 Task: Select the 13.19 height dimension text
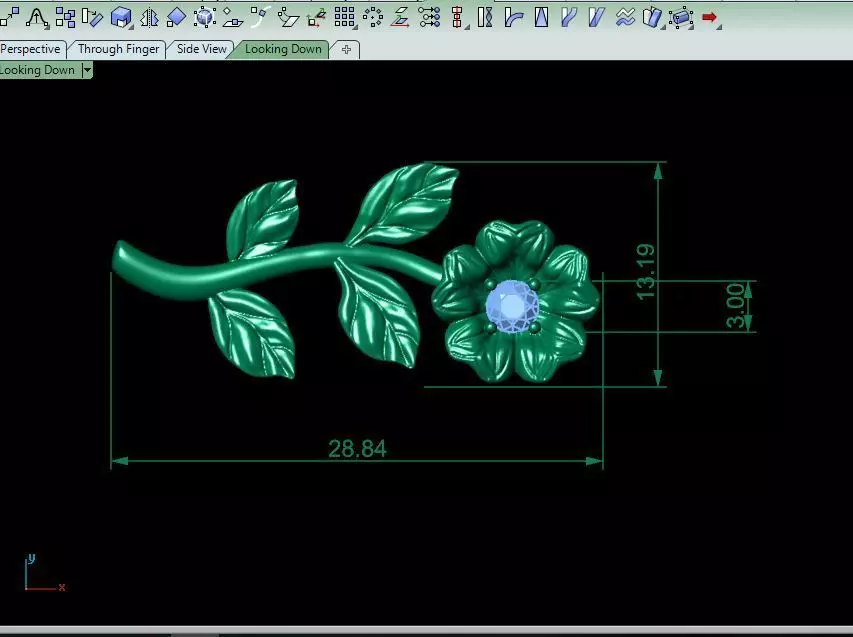tap(646, 272)
